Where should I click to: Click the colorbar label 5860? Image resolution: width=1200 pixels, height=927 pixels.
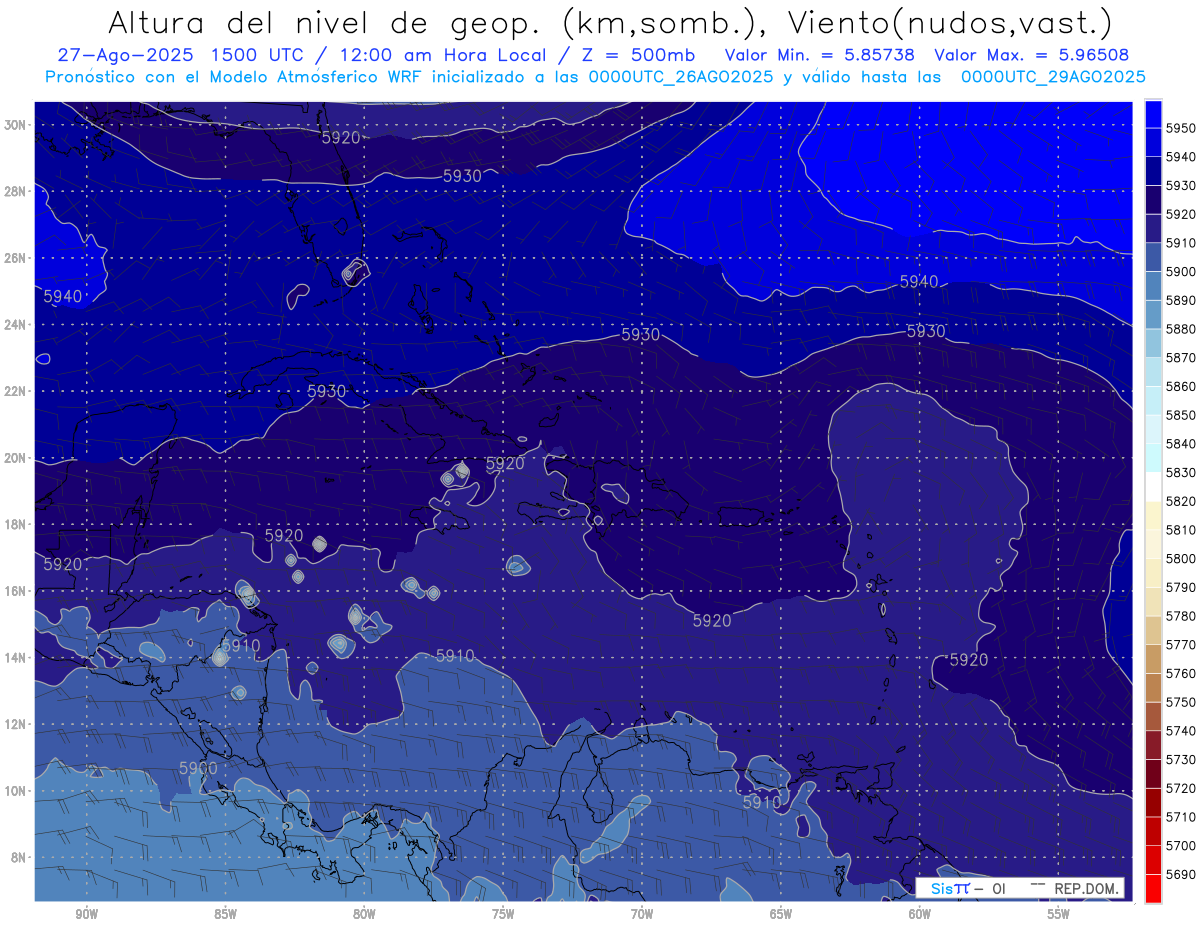tap(1181, 386)
